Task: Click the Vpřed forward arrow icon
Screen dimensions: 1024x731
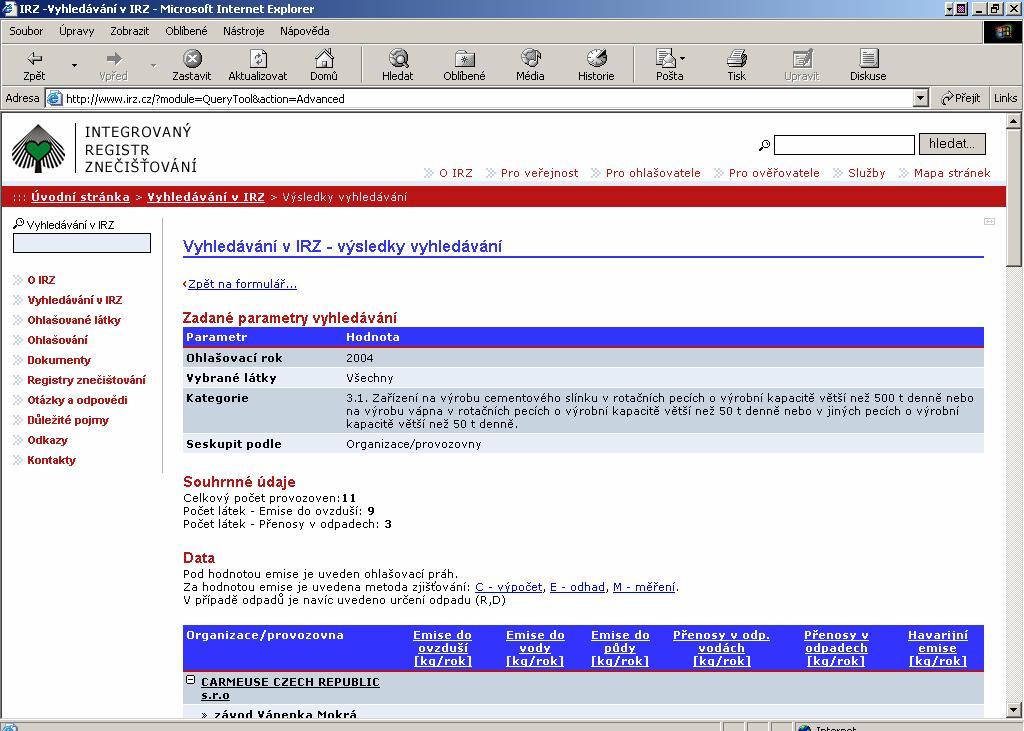Action: tap(114, 59)
